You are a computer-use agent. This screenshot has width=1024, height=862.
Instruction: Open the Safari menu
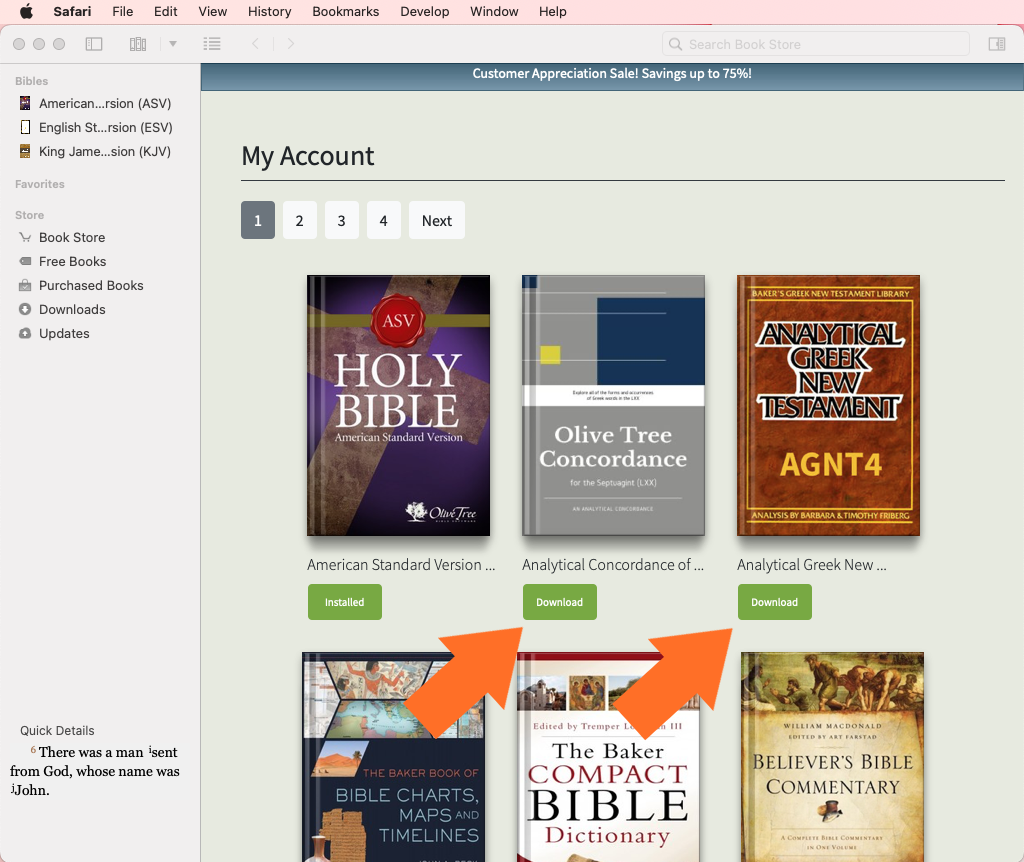[x=72, y=11]
